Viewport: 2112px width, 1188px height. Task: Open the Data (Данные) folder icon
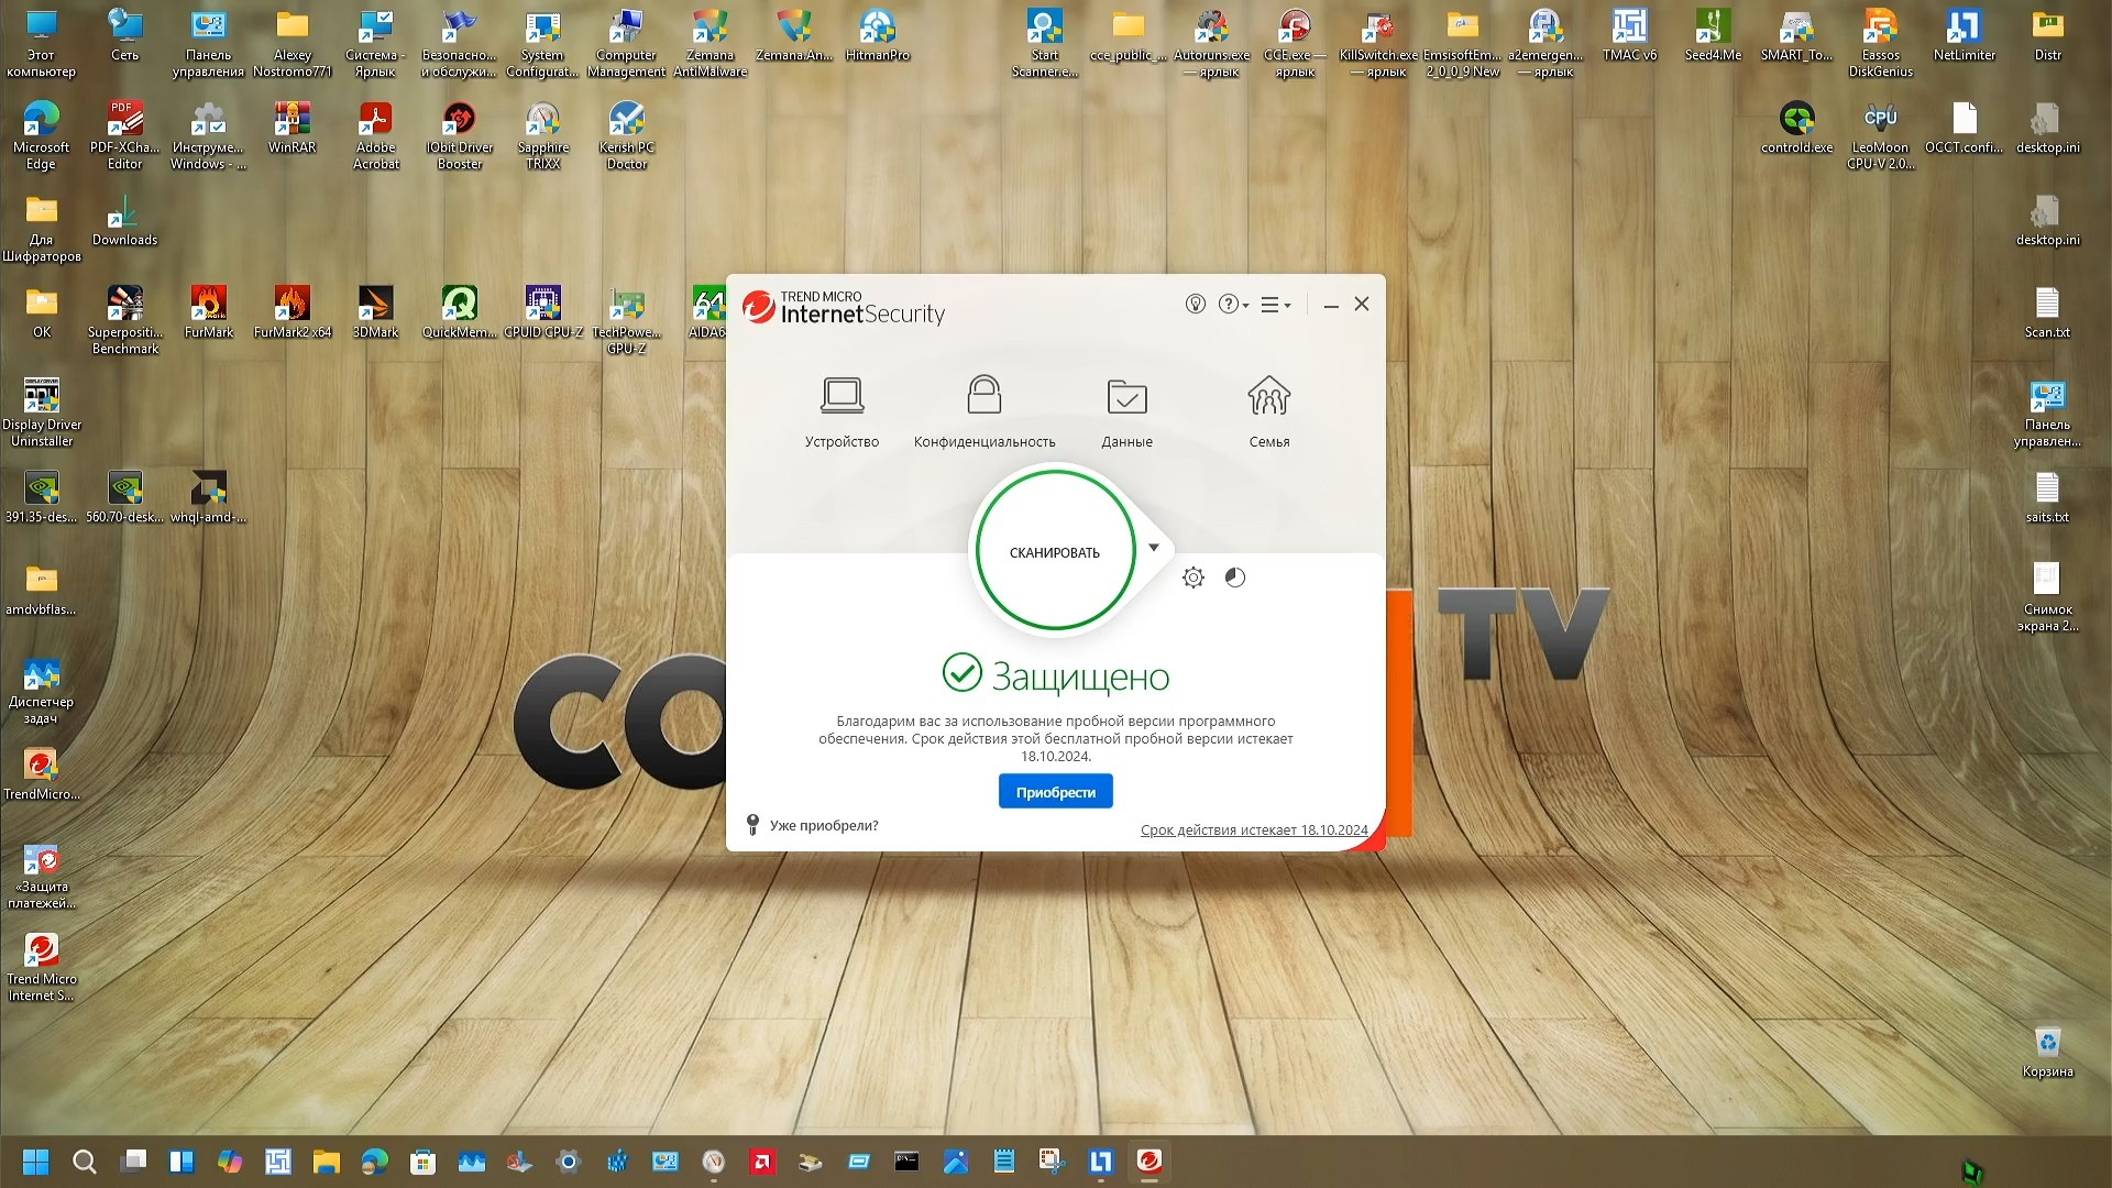(1126, 397)
